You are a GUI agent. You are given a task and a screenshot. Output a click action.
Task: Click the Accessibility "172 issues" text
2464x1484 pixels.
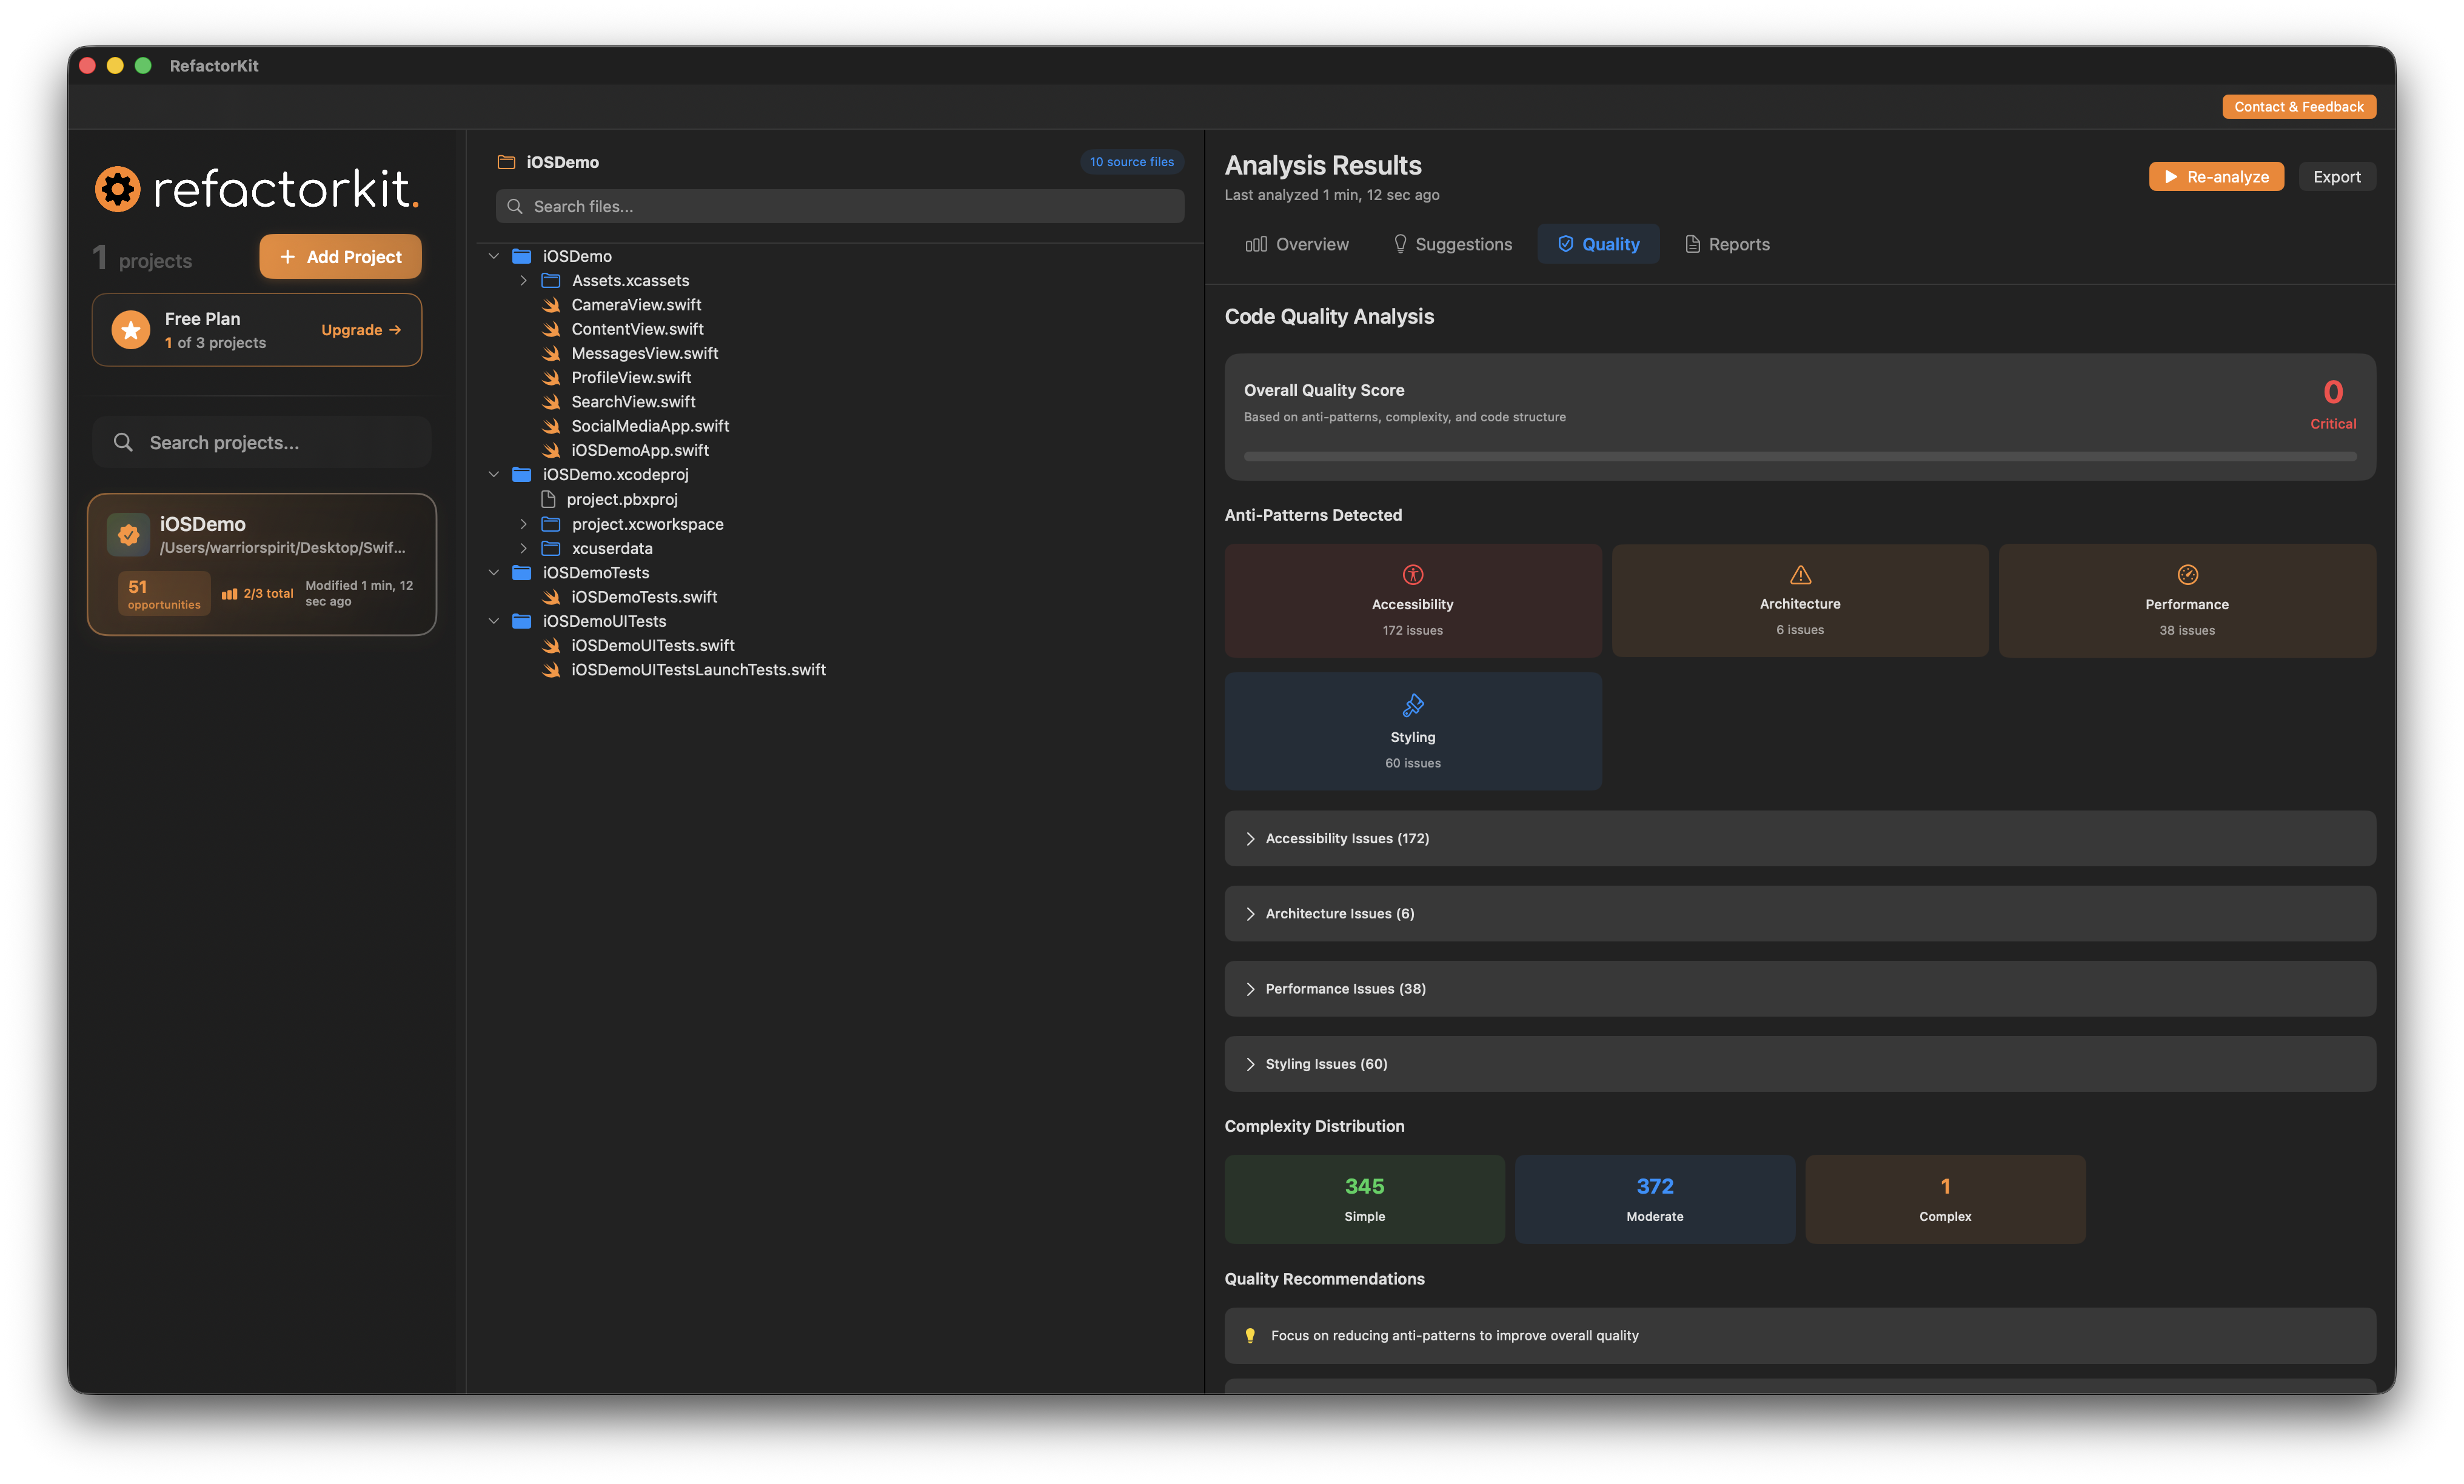[1412, 630]
